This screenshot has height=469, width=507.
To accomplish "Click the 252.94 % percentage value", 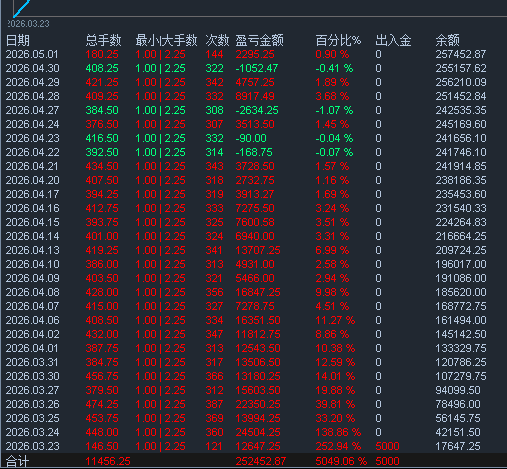I will pyautogui.click(x=338, y=446).
